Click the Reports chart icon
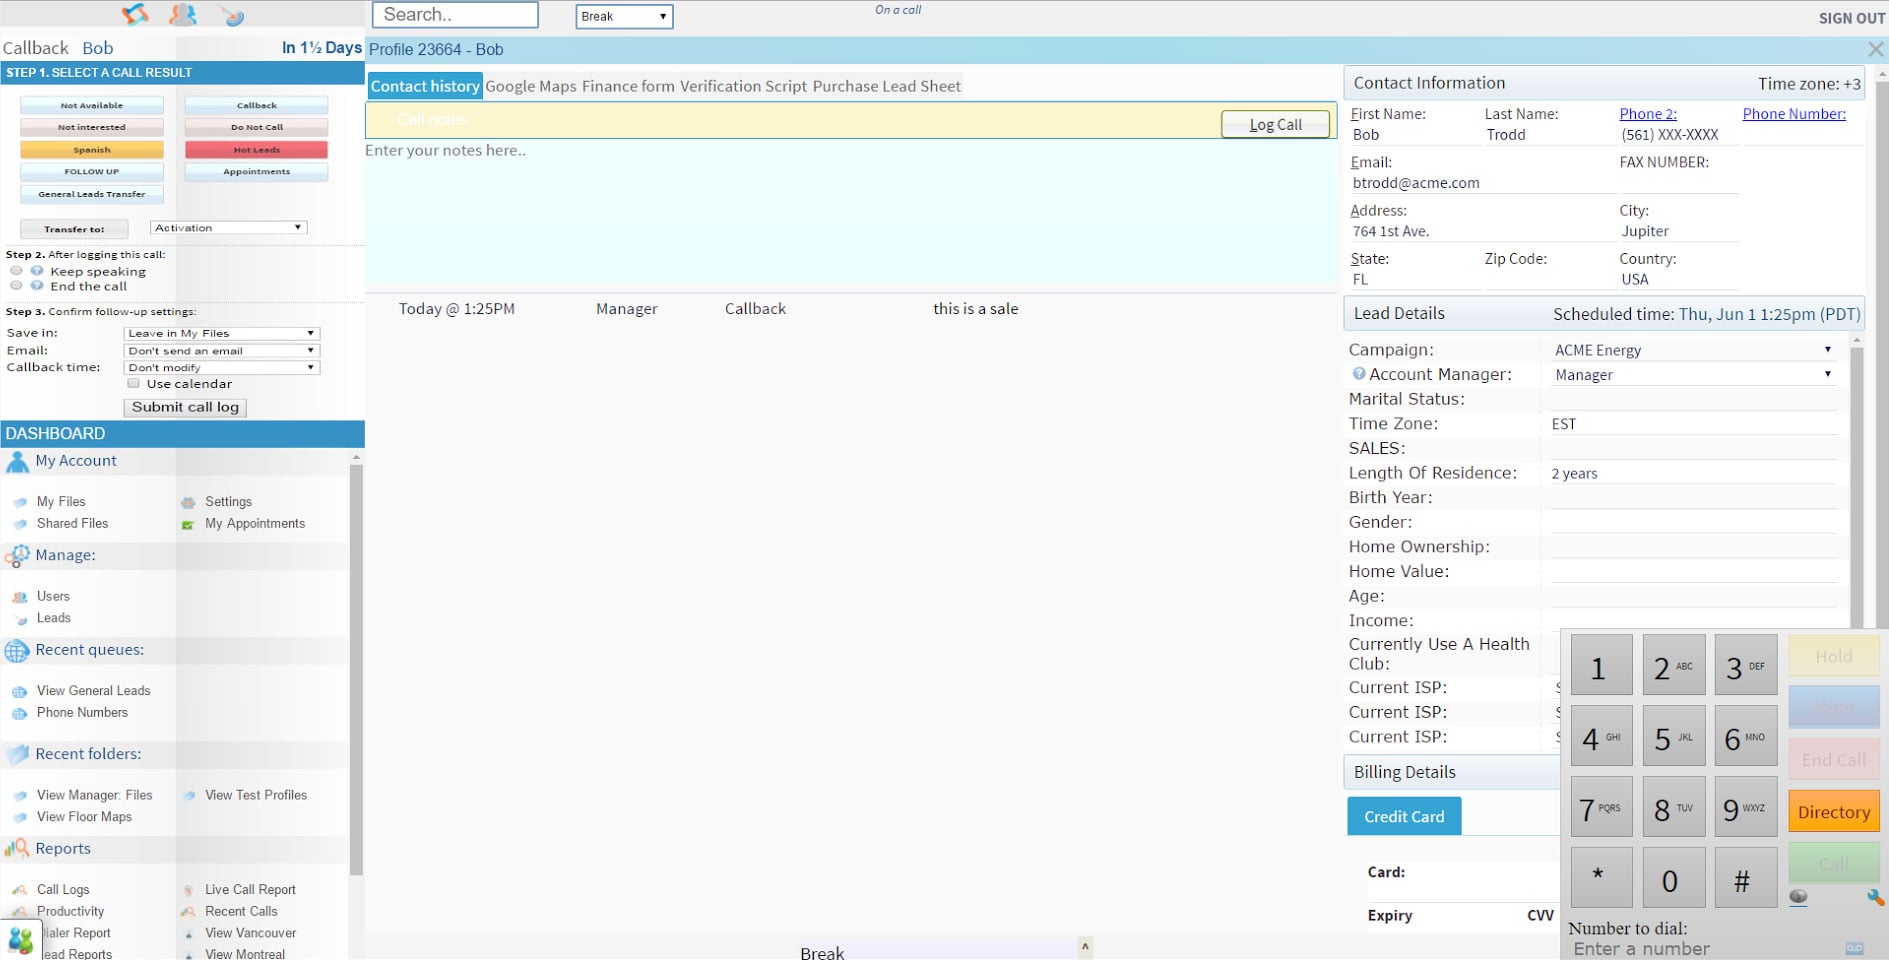The image size is (1889, 960). click(17, 849)
